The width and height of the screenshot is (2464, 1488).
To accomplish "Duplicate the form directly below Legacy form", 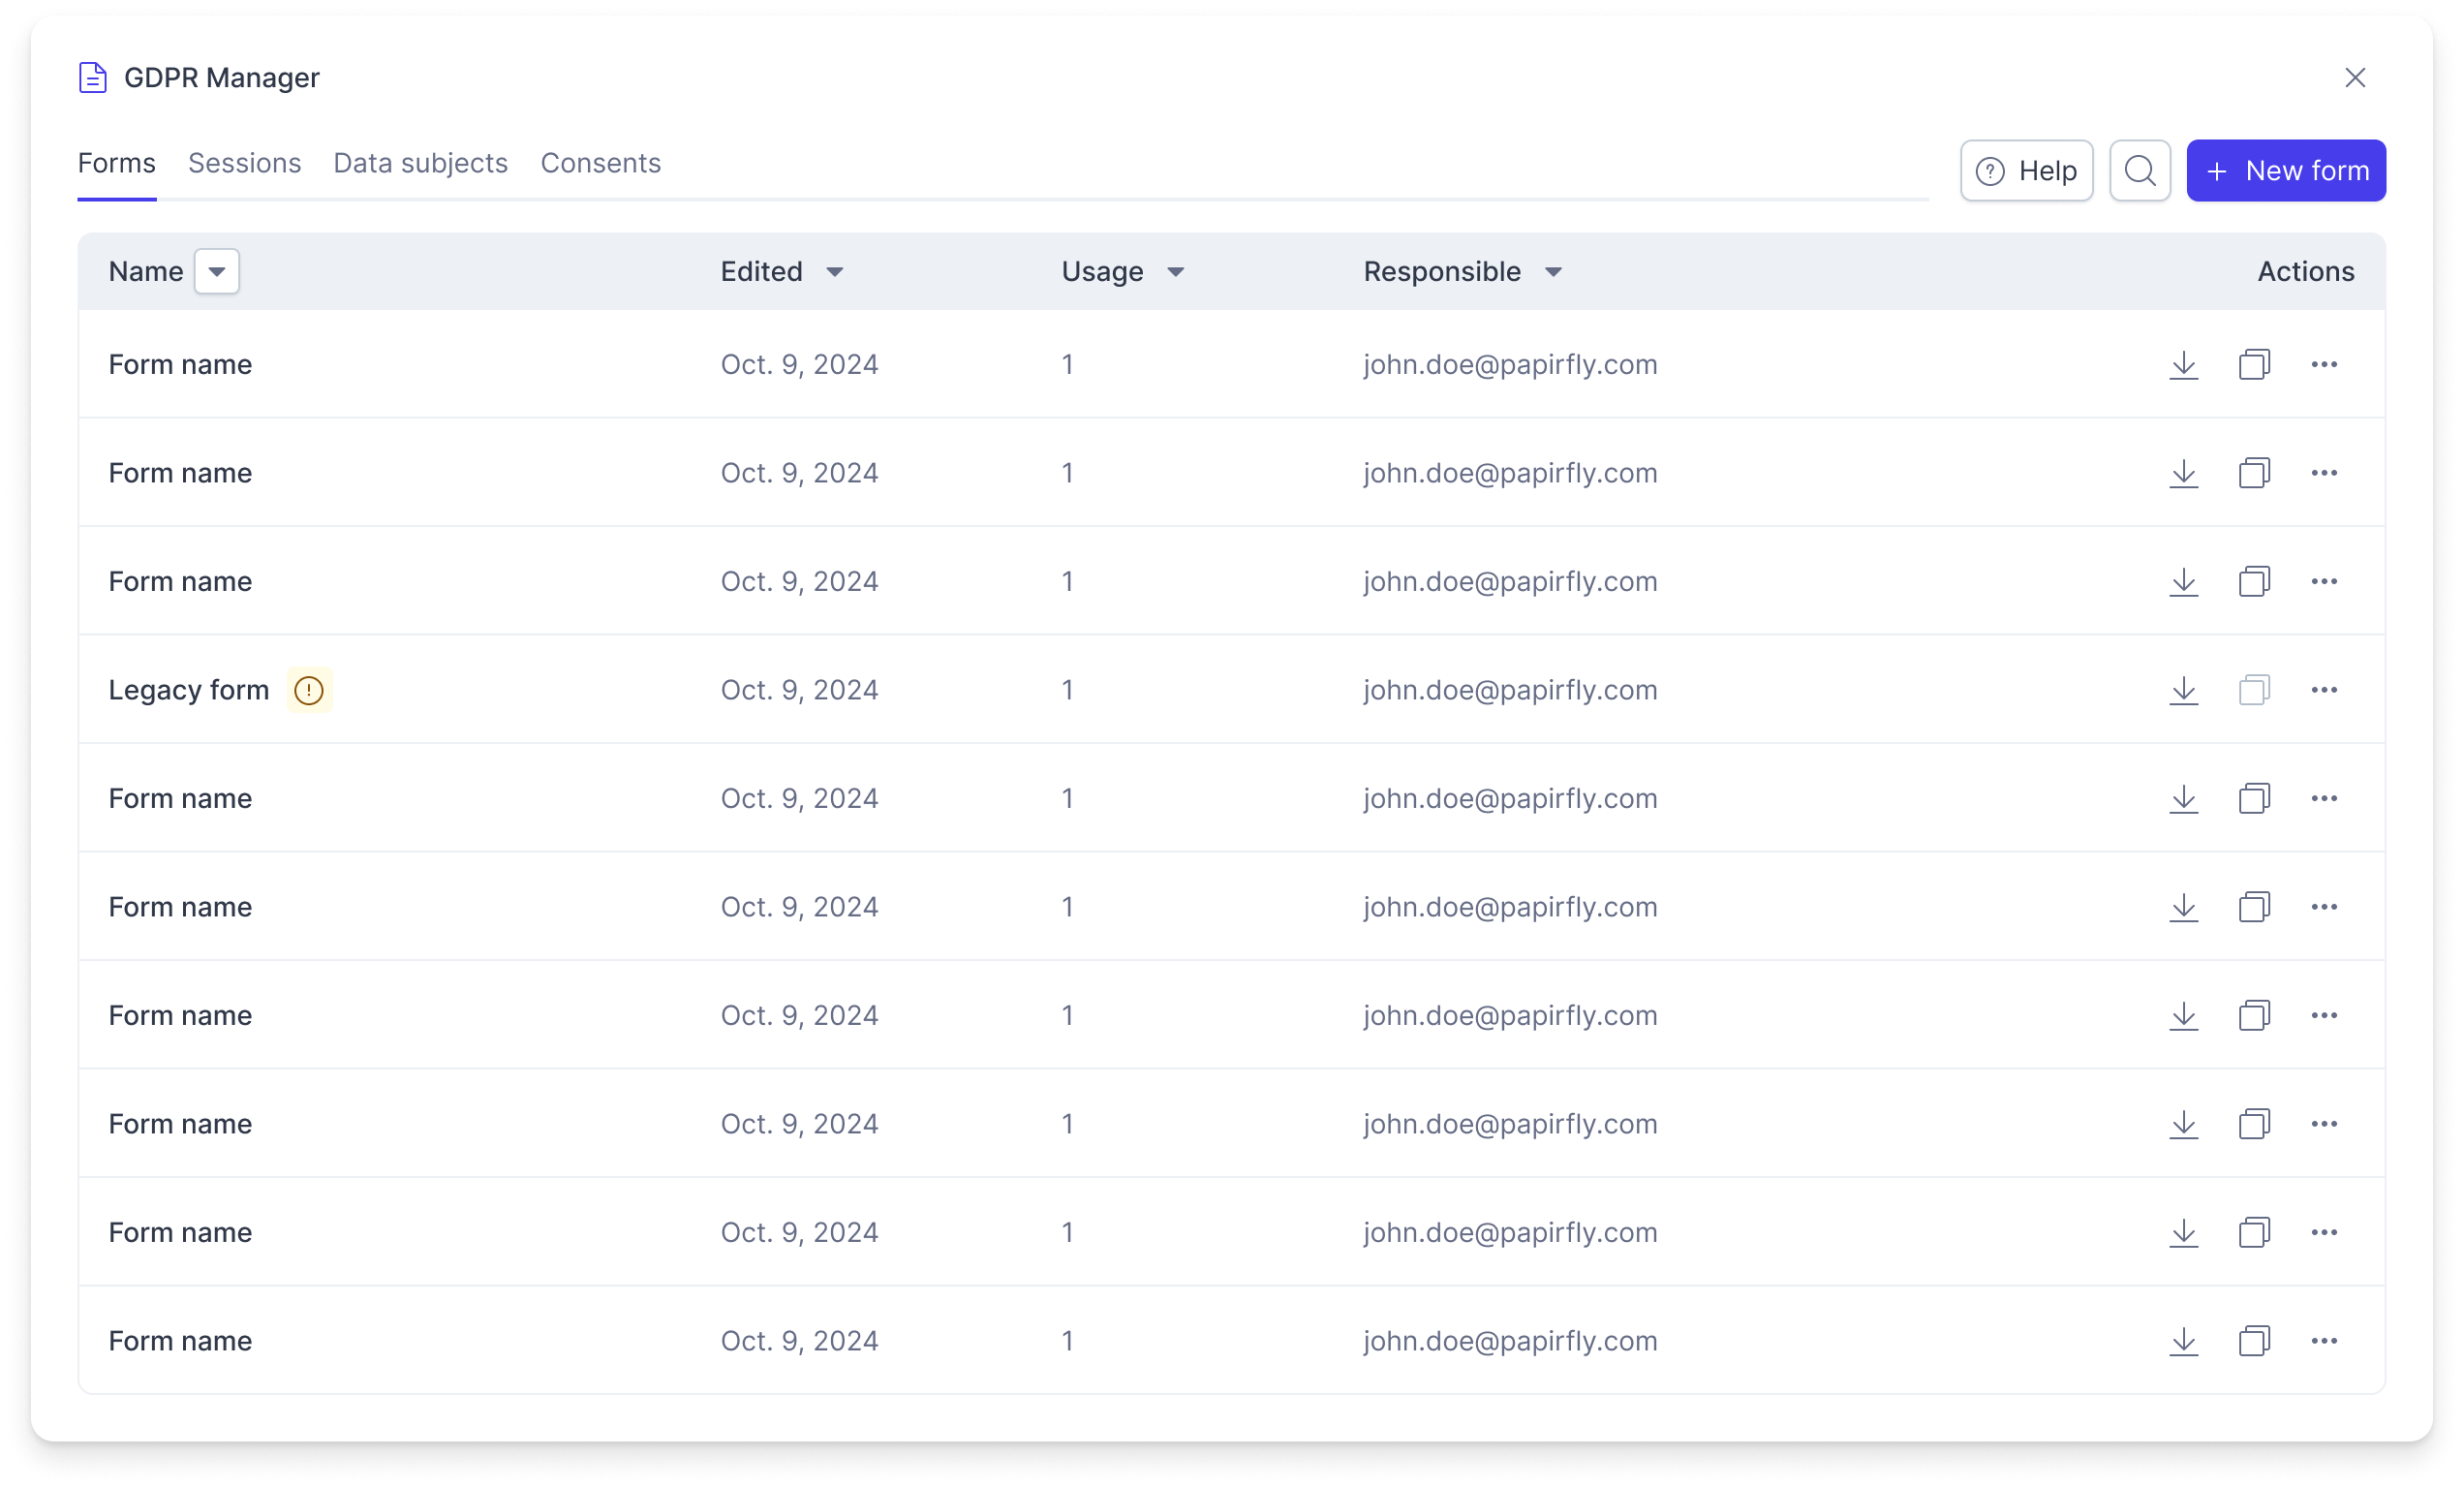I will pyautogui.click(x=2254, y=799).
